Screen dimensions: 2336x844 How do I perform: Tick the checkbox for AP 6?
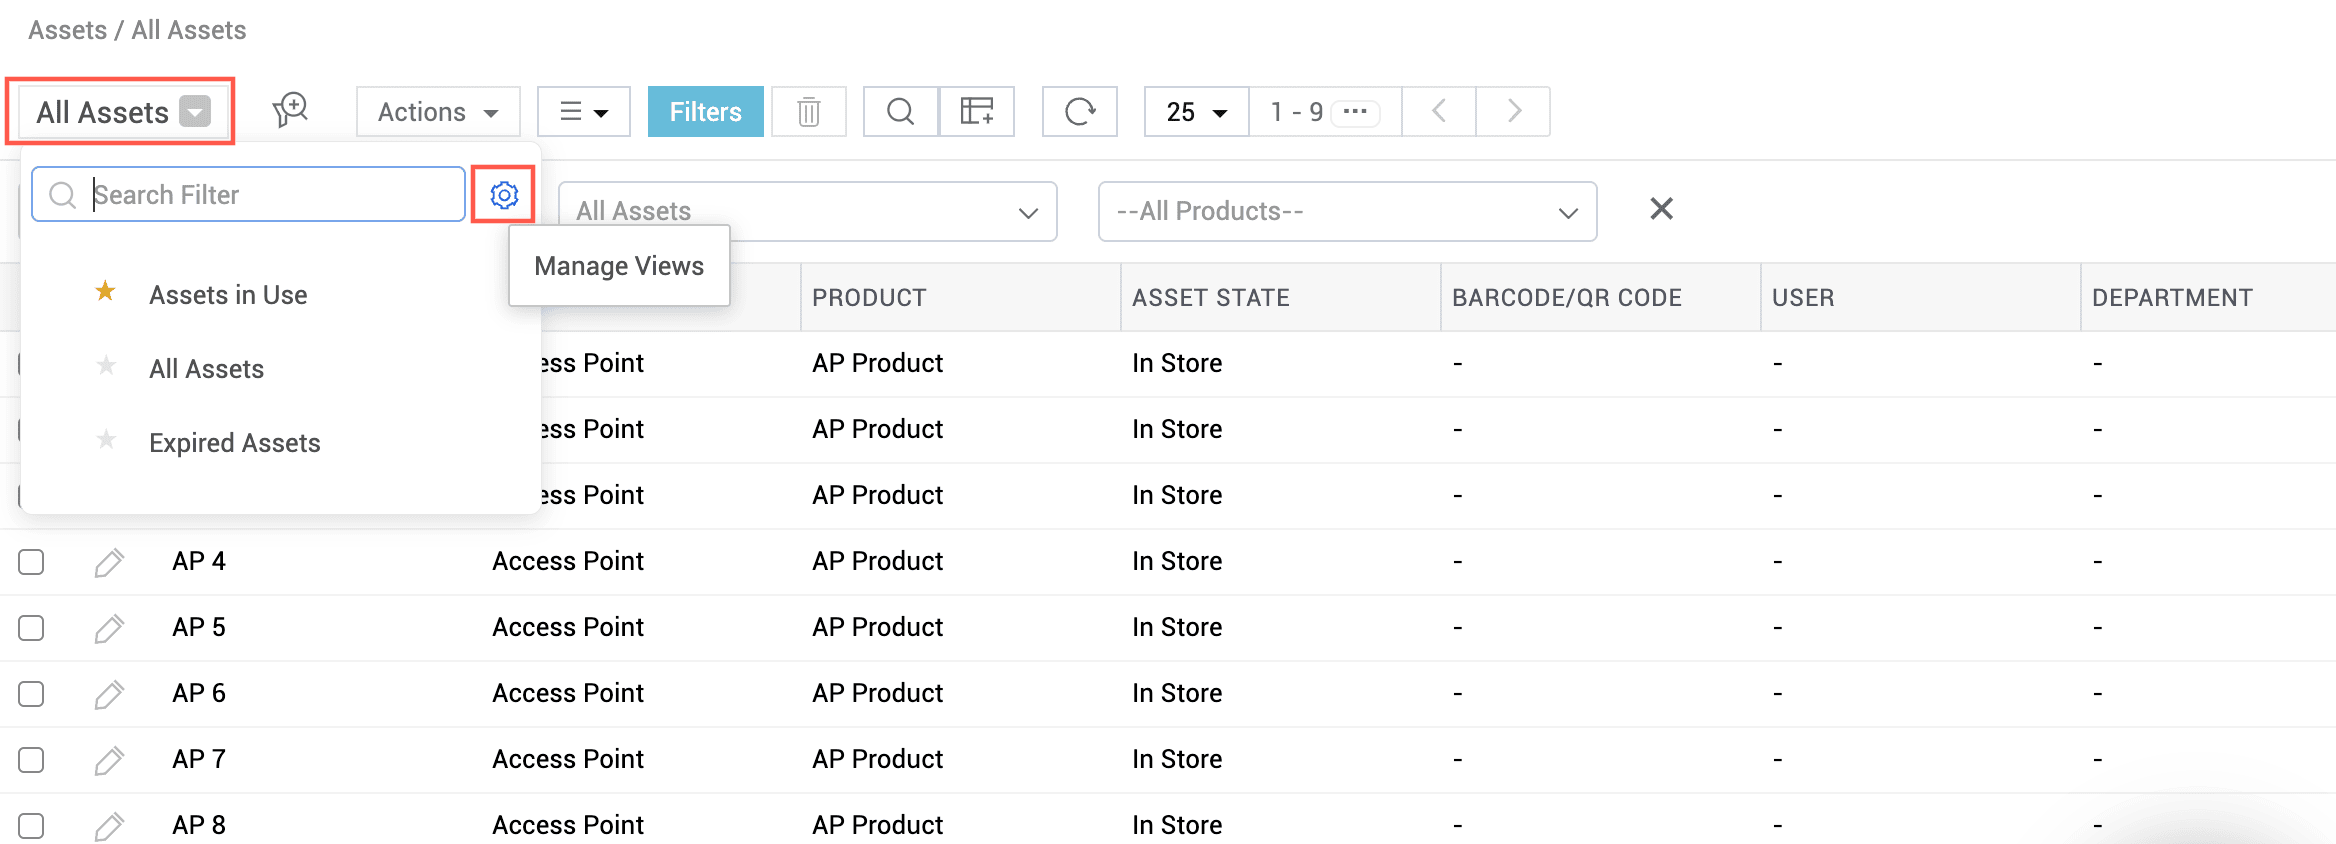[31, 694]
